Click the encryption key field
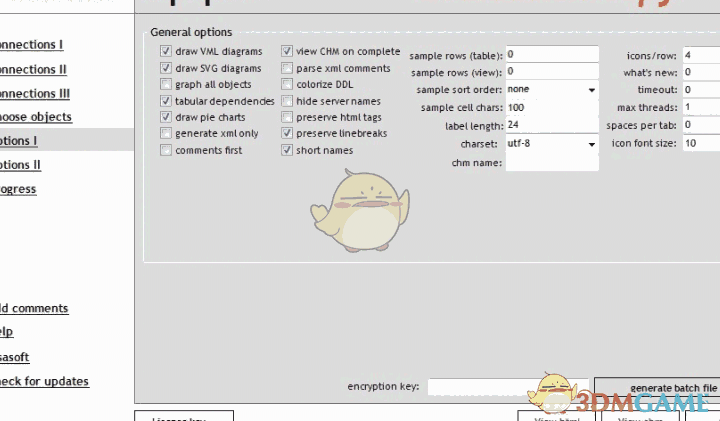The image size is (720, 421). [508, 387]
